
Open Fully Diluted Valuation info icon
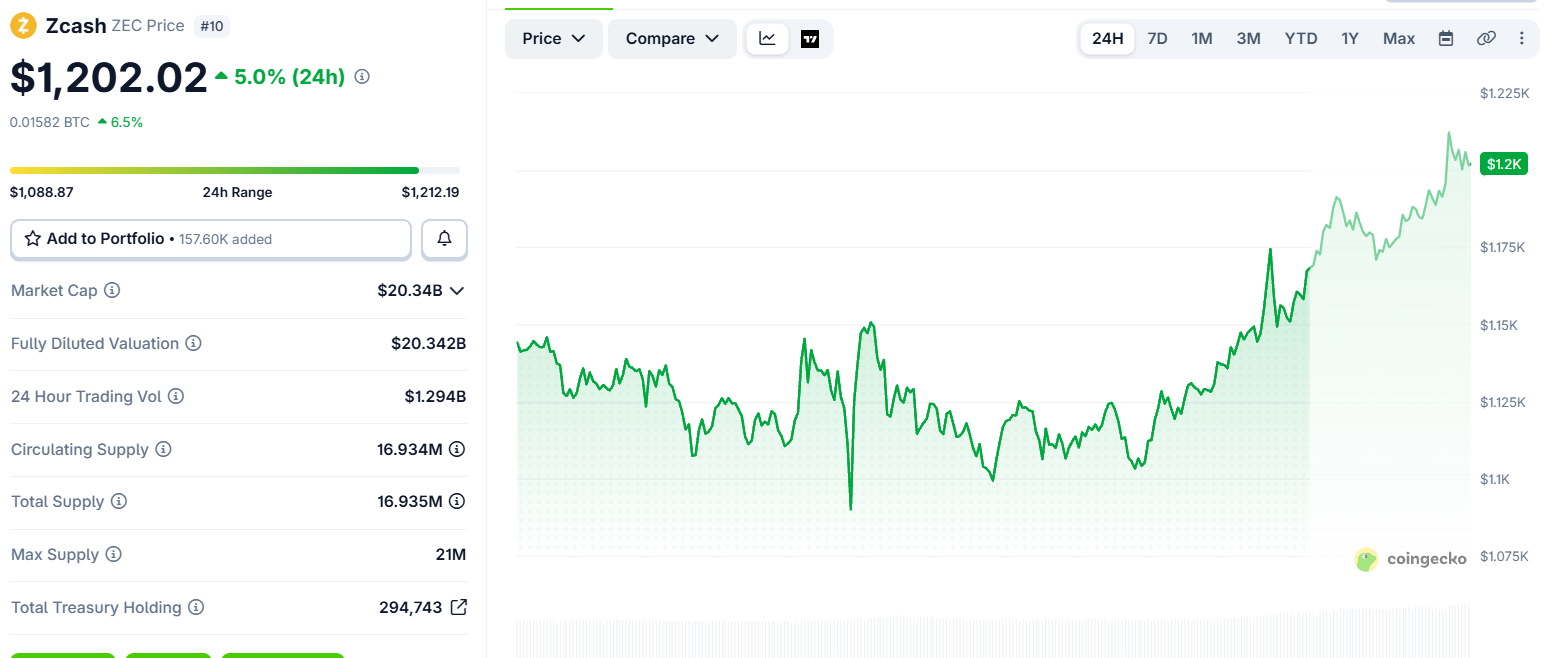click(193, 344)
